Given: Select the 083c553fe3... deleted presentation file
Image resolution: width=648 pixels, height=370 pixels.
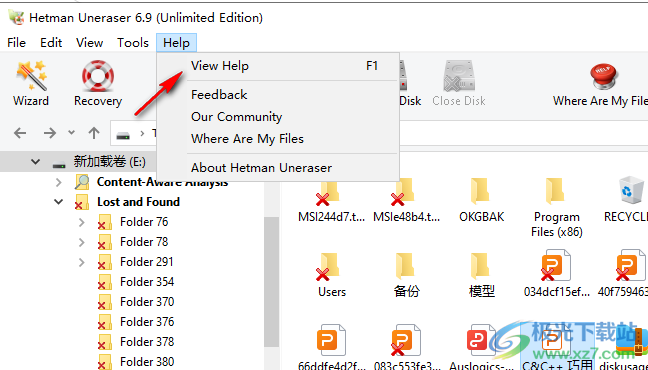Looking at the screenshot, I should coord(406,347).
